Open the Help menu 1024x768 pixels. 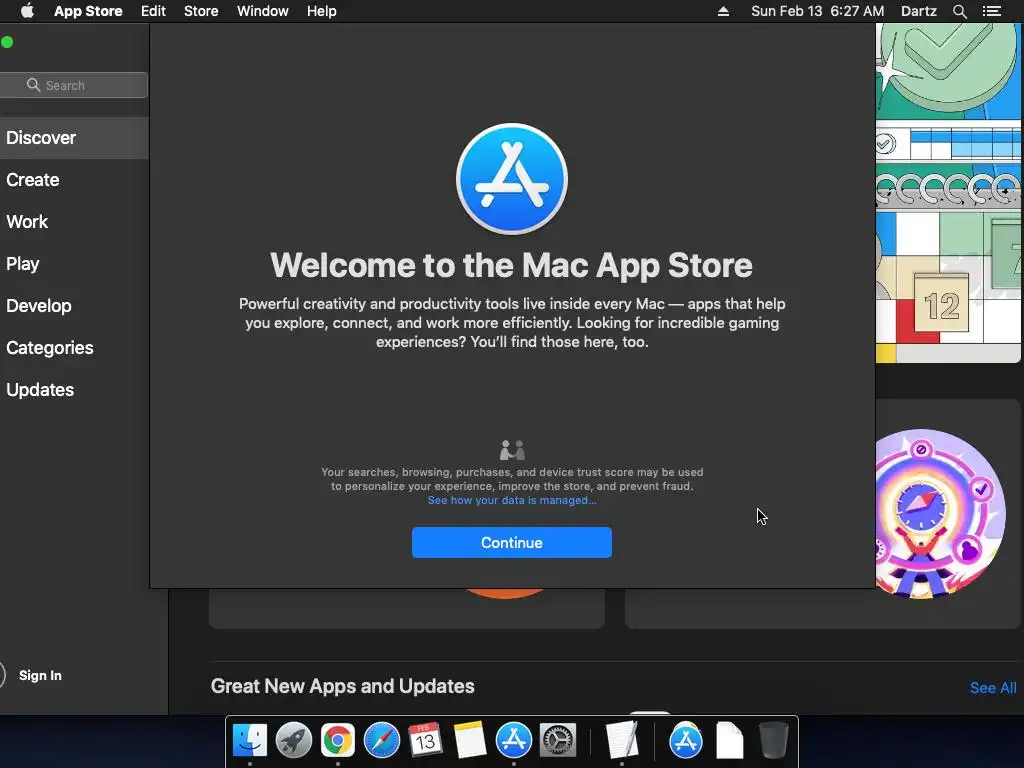(x=321, y=11)
